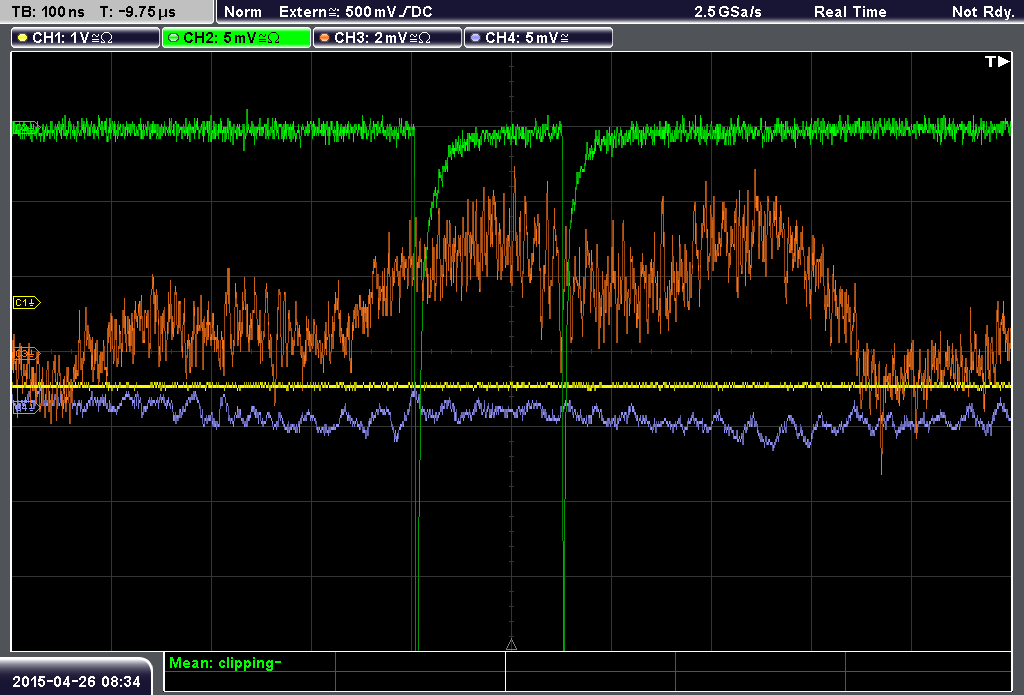The width and height of the screenshot is (1024, 695).
Task: Click the blue C4 ground level marker
Action: 26,407
